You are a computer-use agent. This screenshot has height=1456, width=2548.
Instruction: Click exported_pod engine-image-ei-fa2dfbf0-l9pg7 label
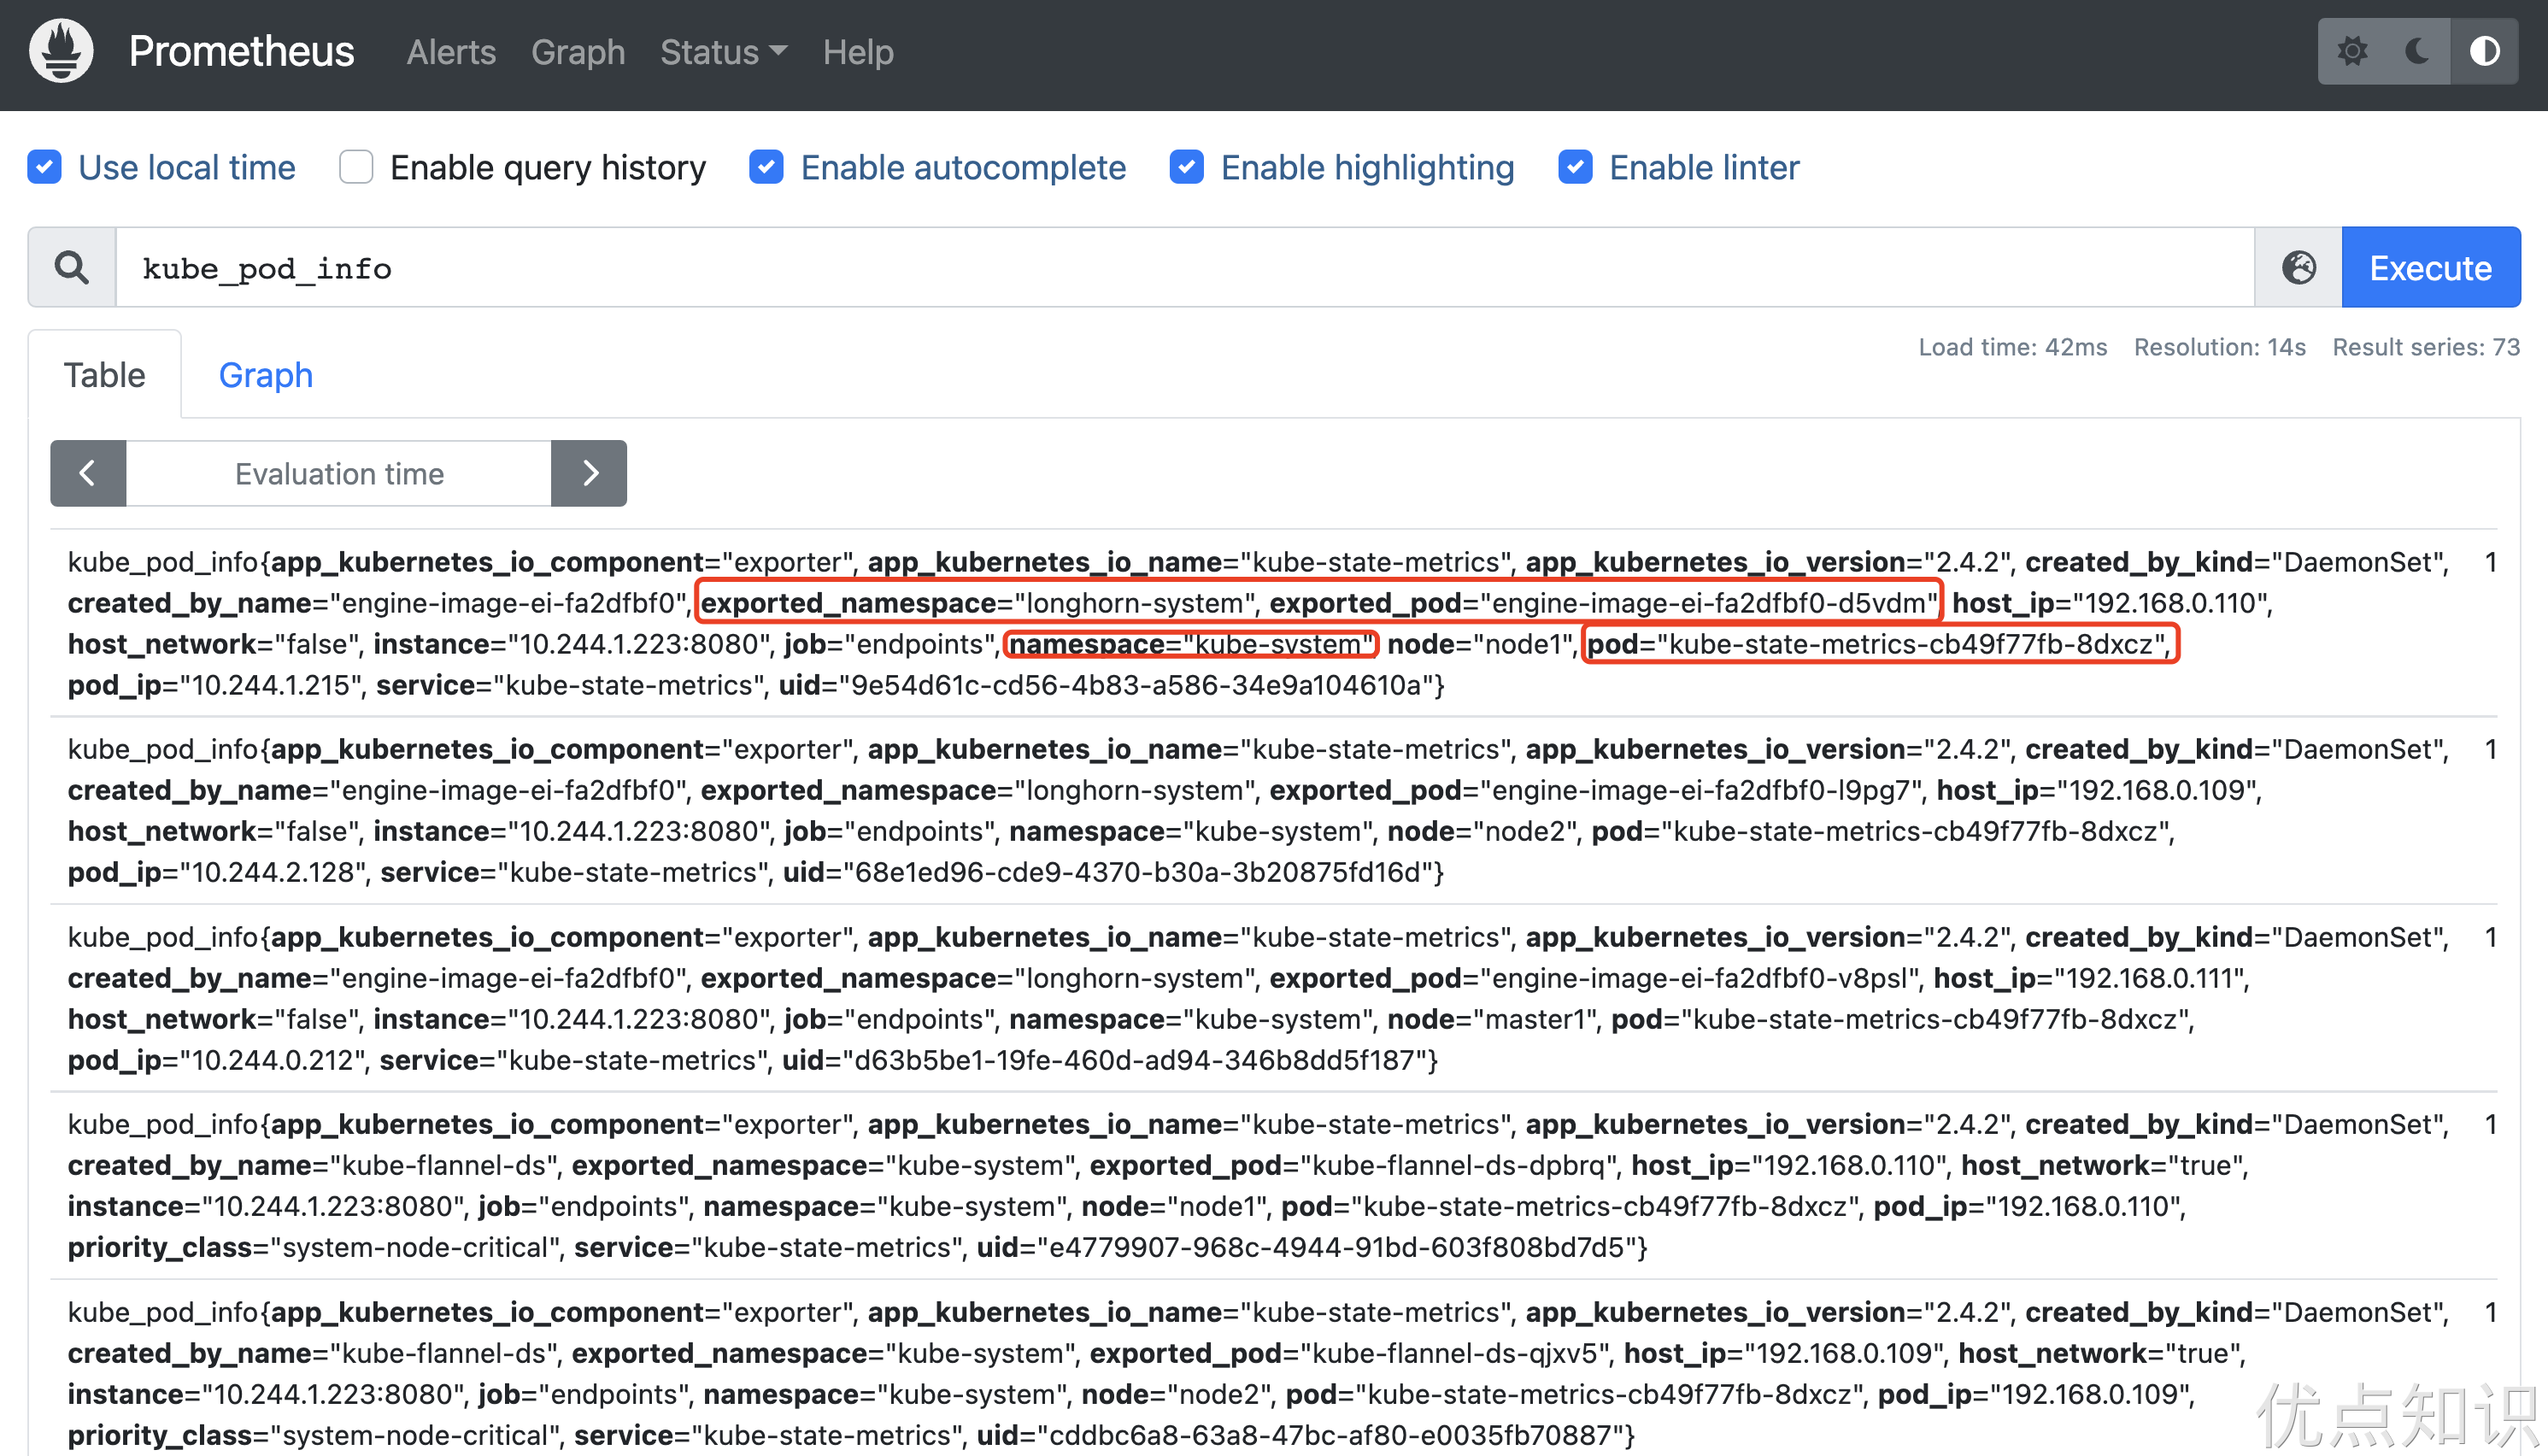(x=1596, y=790)
